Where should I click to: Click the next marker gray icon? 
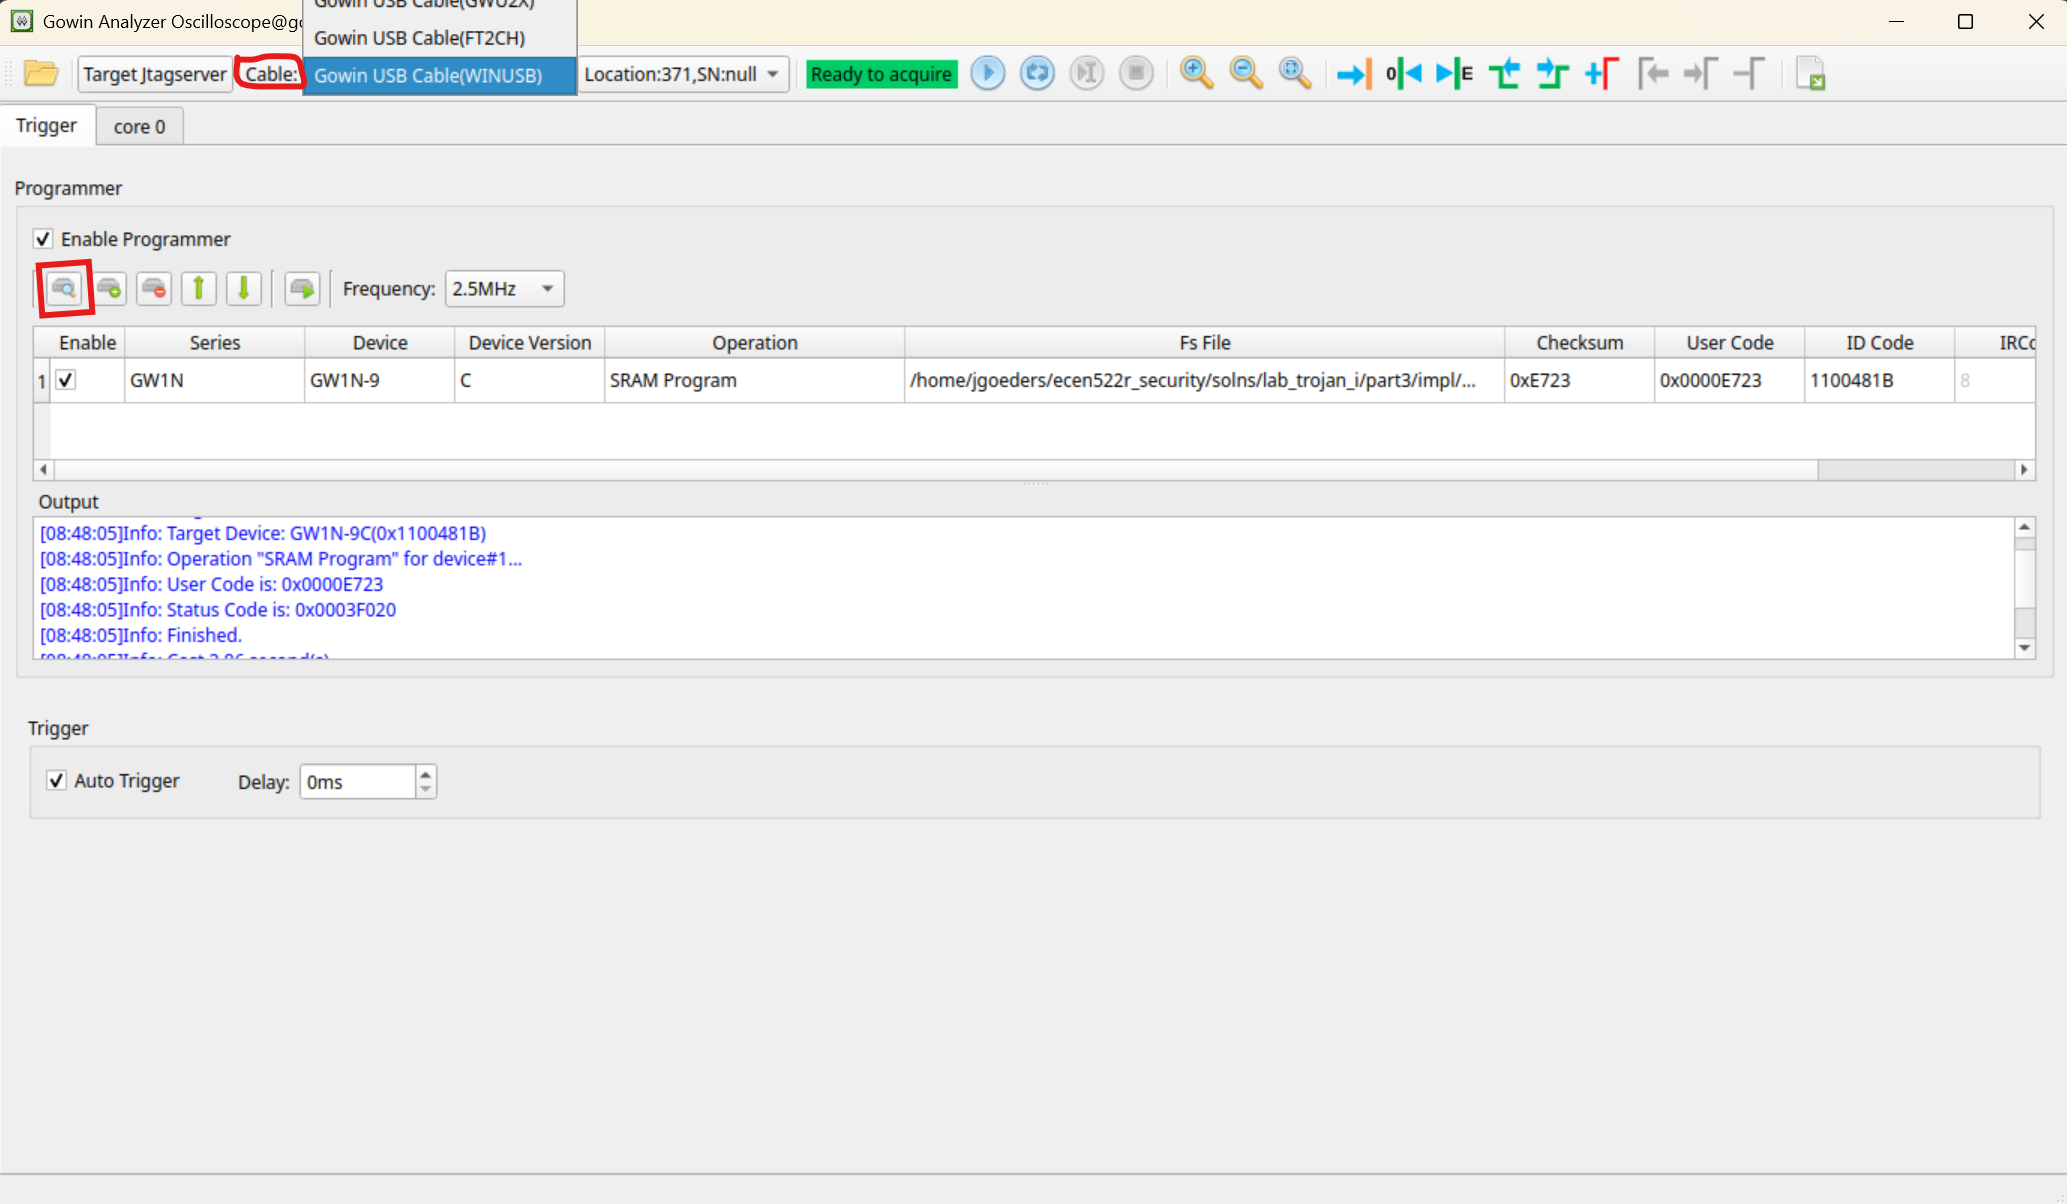(x=1700, y=73)
